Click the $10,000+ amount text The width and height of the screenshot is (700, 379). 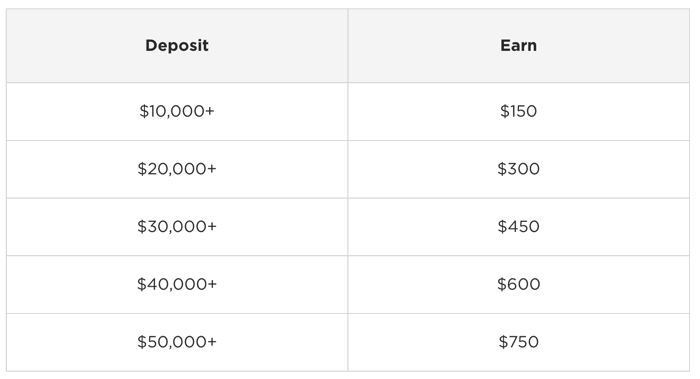coord(177,111)
